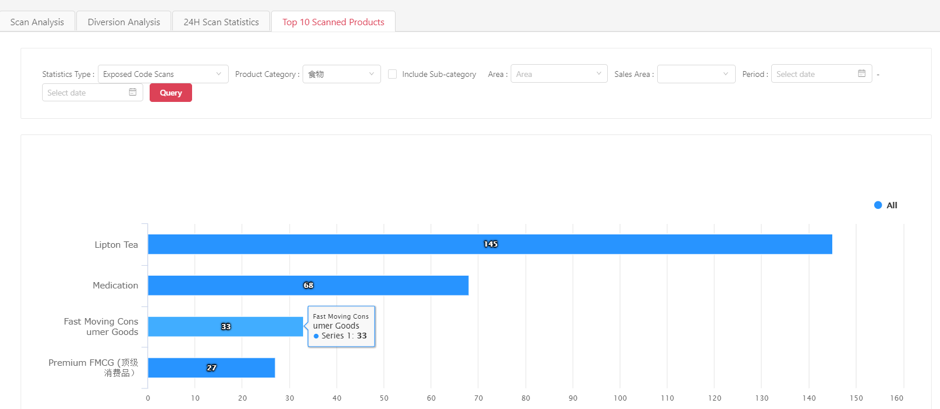
Task: Expand the Sales Area dropdown
Action: tap(695, 74)
